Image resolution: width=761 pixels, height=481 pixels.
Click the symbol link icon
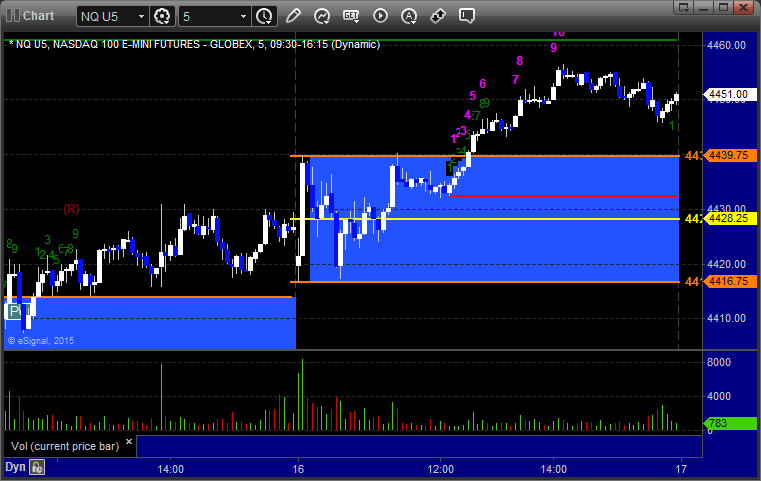tap(438, 16)
